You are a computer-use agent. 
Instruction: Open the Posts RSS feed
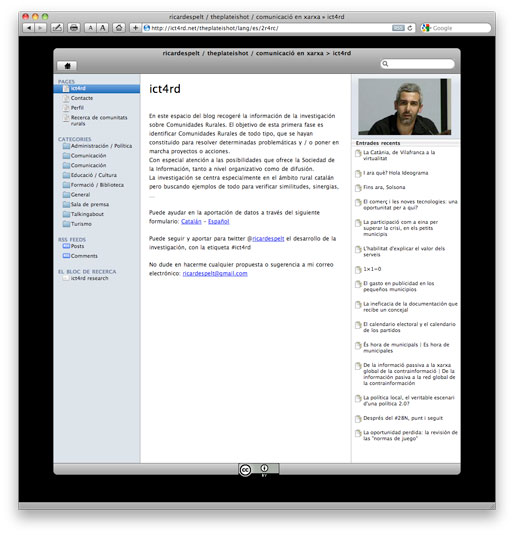tap(77, 246)
